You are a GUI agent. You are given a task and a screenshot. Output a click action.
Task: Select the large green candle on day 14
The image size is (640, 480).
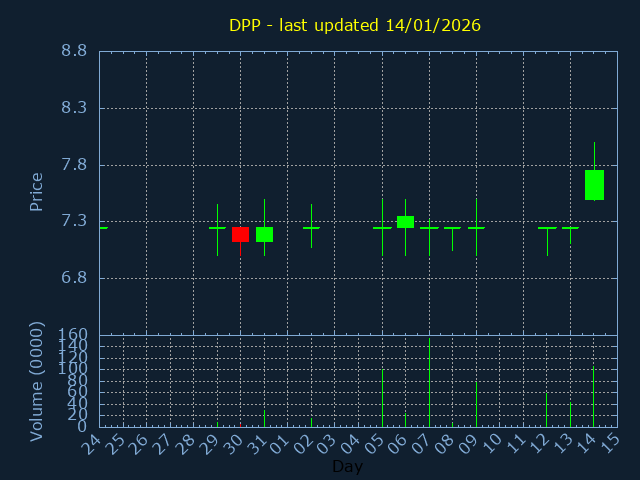pyautogui.click(x=594, y=185)
